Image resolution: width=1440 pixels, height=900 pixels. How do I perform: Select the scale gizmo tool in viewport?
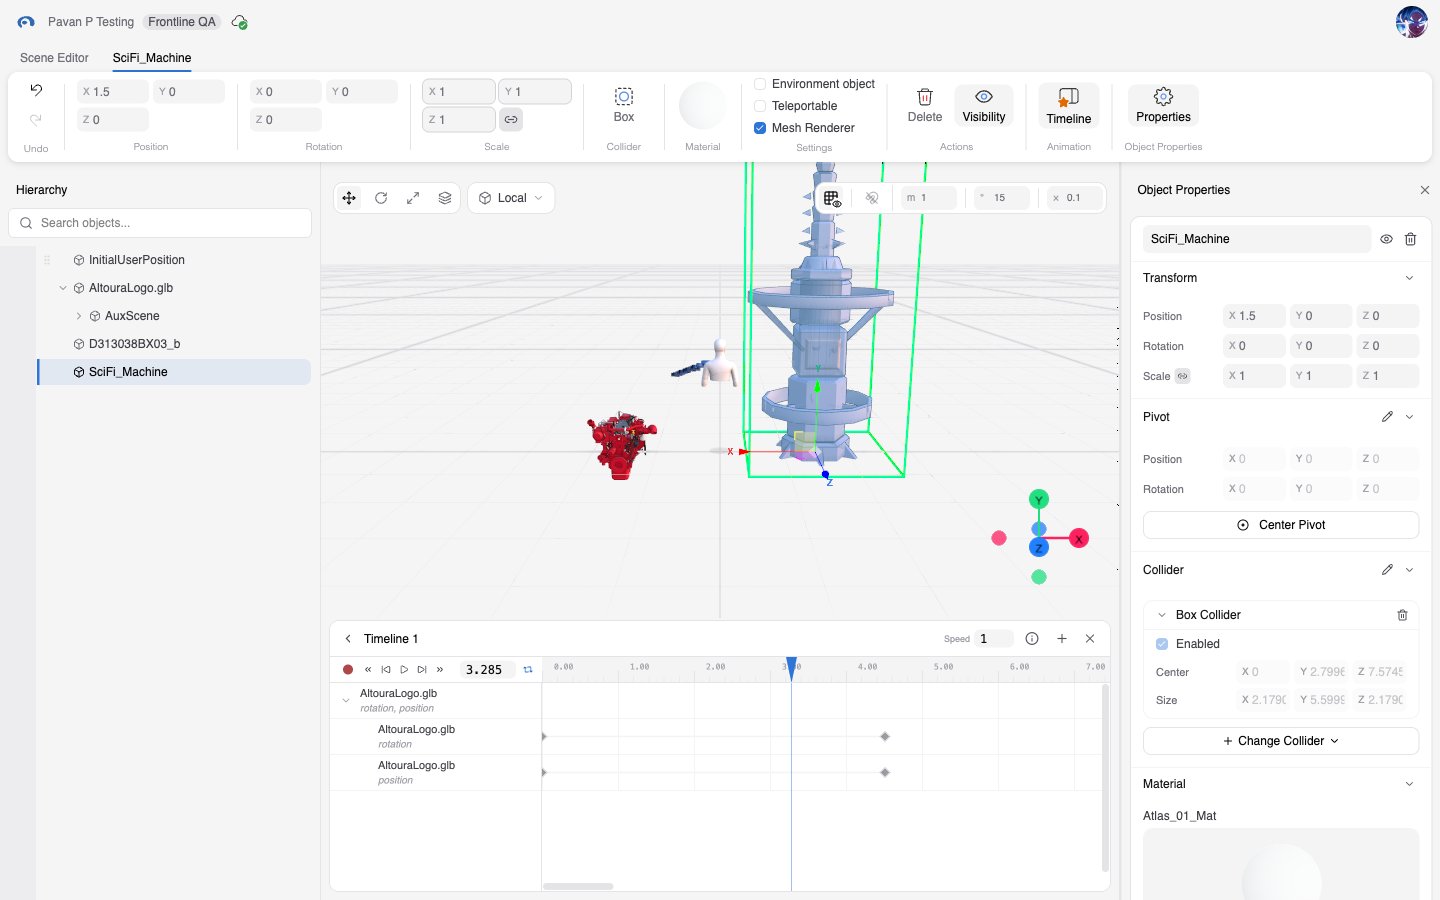point(413,198)
